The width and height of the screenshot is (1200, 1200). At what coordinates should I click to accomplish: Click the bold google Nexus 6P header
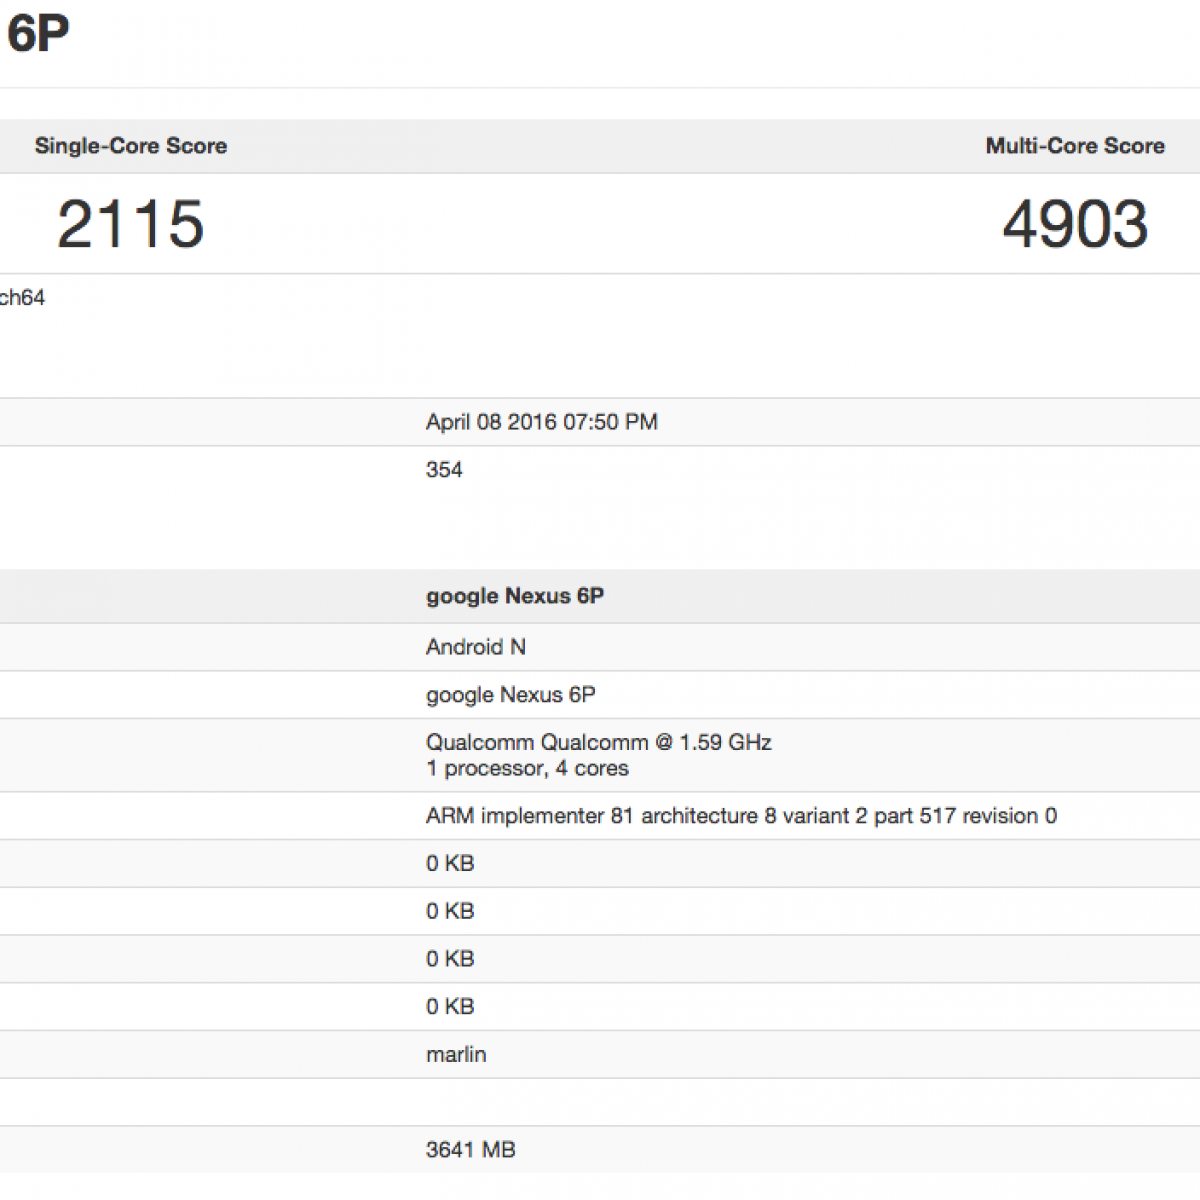coord(514,596)
